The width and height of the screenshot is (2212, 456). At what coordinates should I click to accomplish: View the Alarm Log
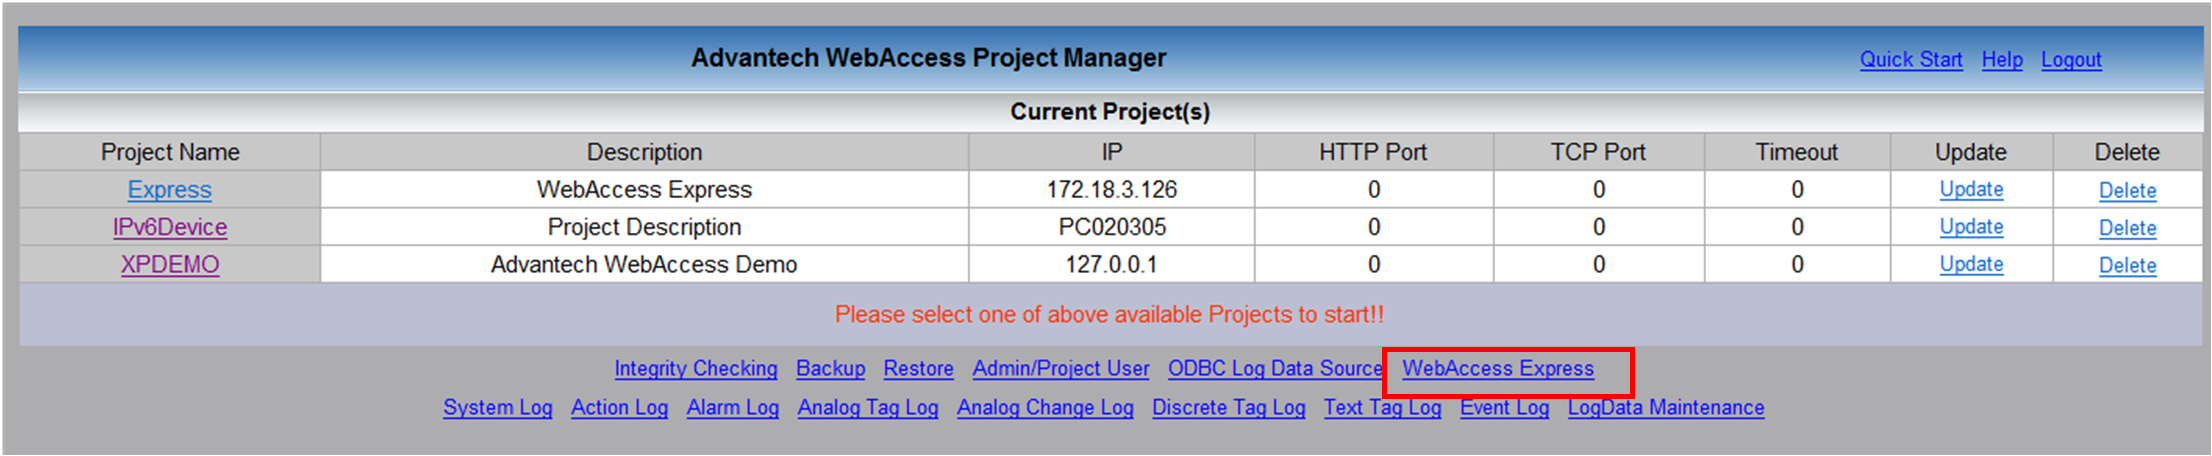[732, 408]
